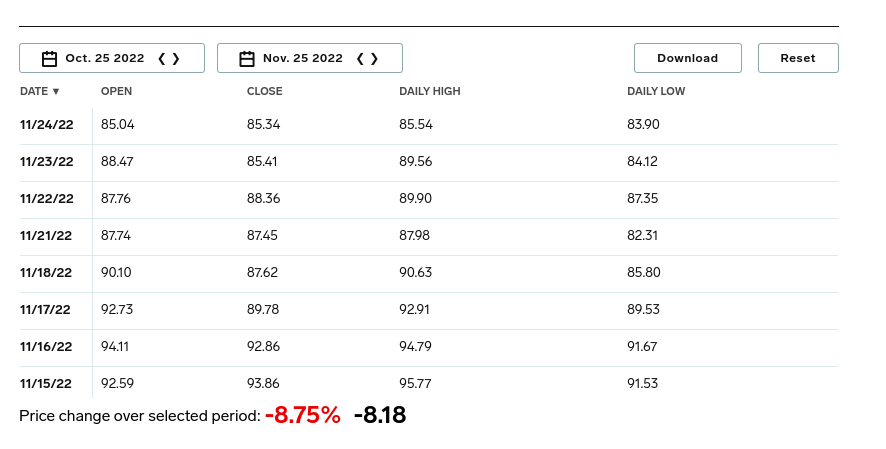Click the Download button
The image size is (886, 449).
click(x=688, y=58)
